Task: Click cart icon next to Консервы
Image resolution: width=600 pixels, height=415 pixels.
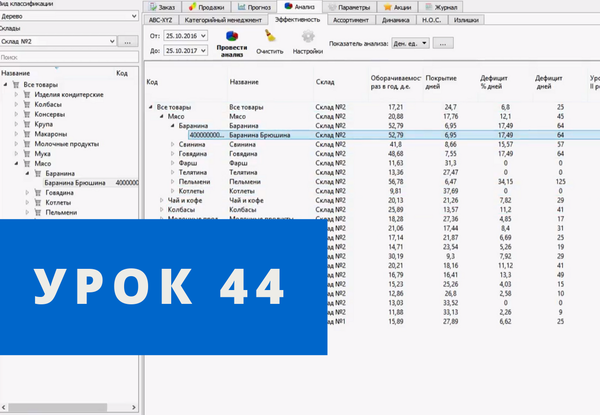Action: (x=27, y=114)
